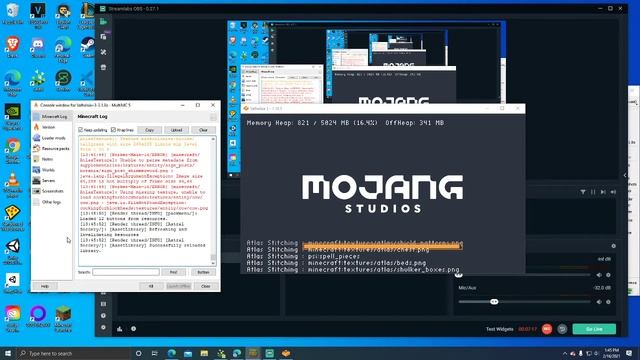The height and width of the screenshot is (360, 640).
Task: Click Upload button in Minecraft Log
Action: point(176,130)
